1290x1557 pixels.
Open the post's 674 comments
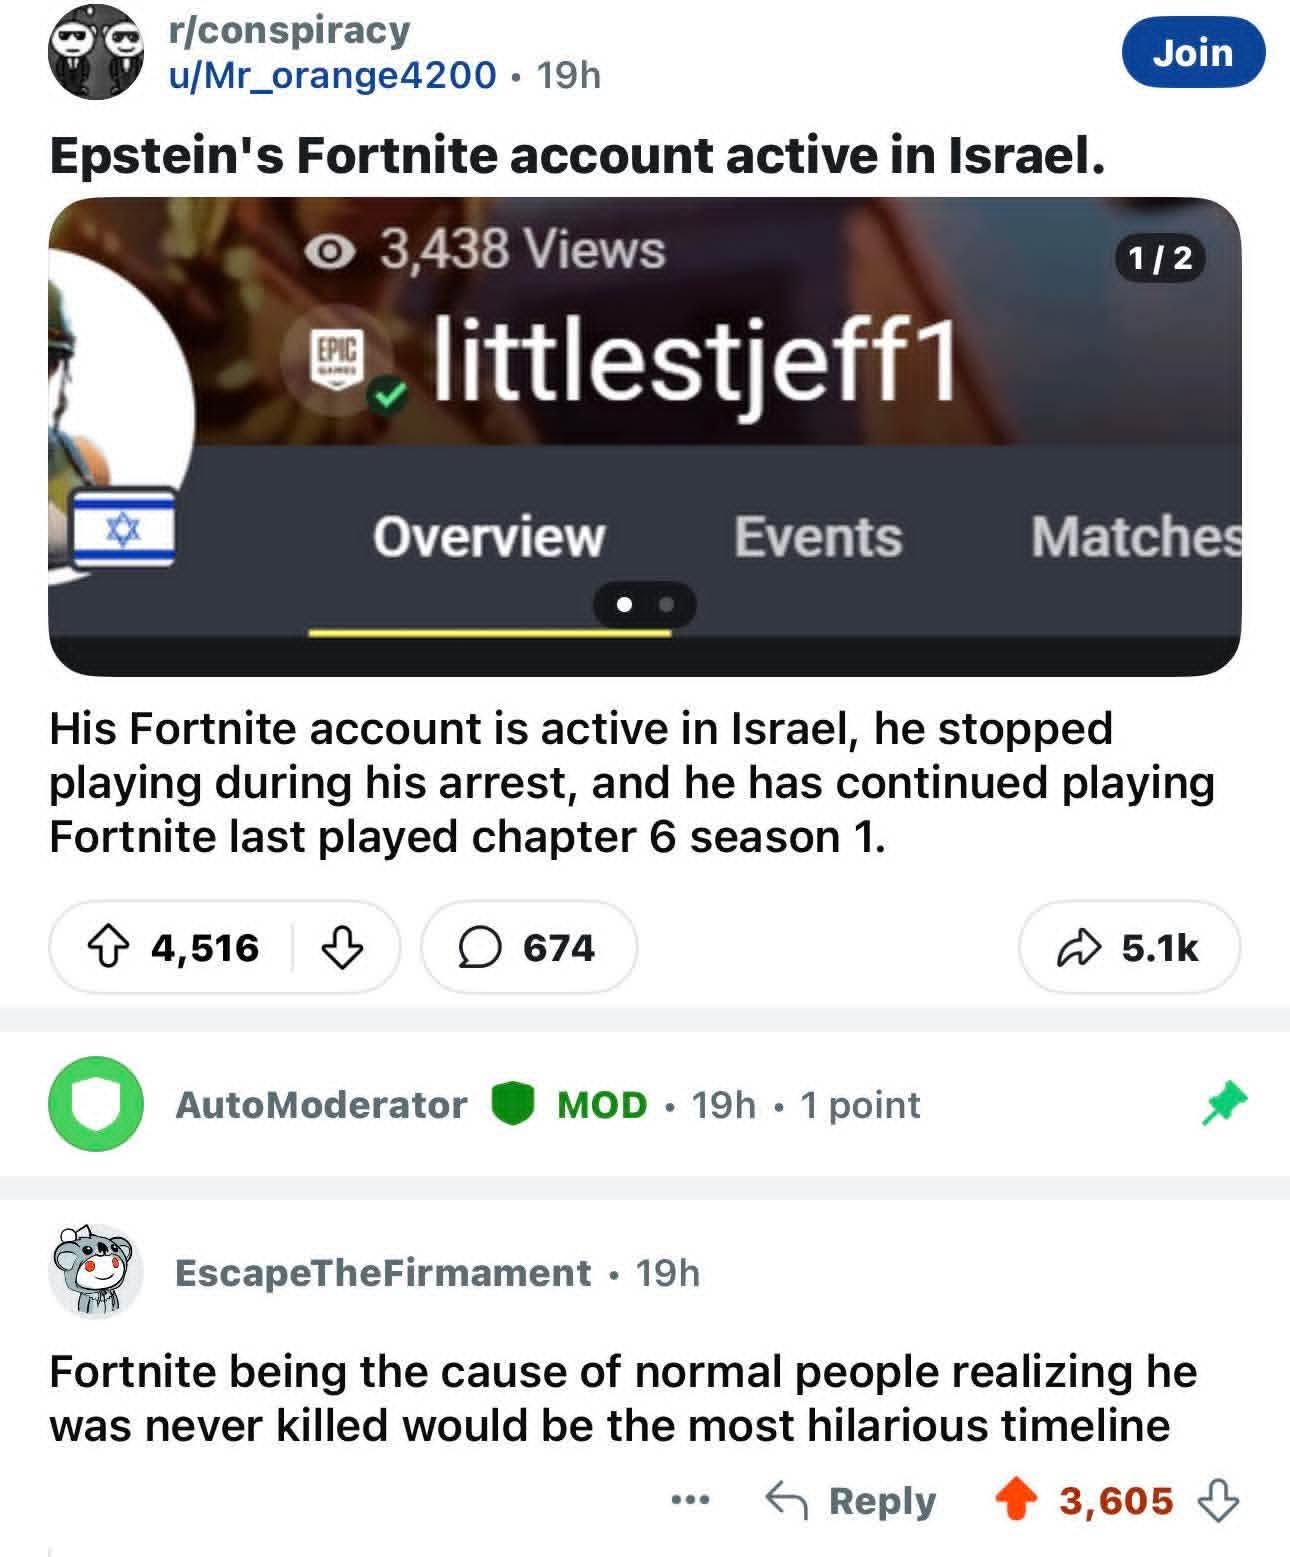(527, 947)
